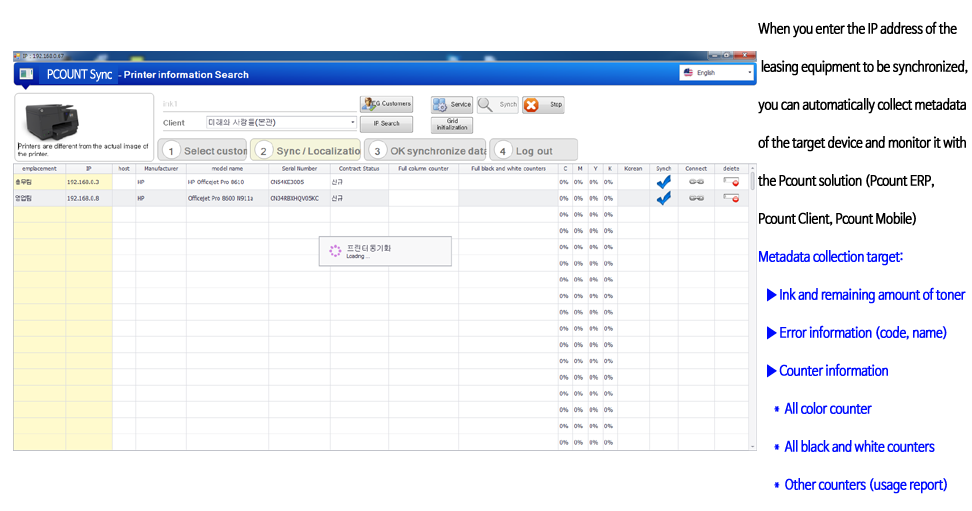Screen dimensions: 972x511
Task: Open step 3 OK synchronize data
Action: click(426, 150)
